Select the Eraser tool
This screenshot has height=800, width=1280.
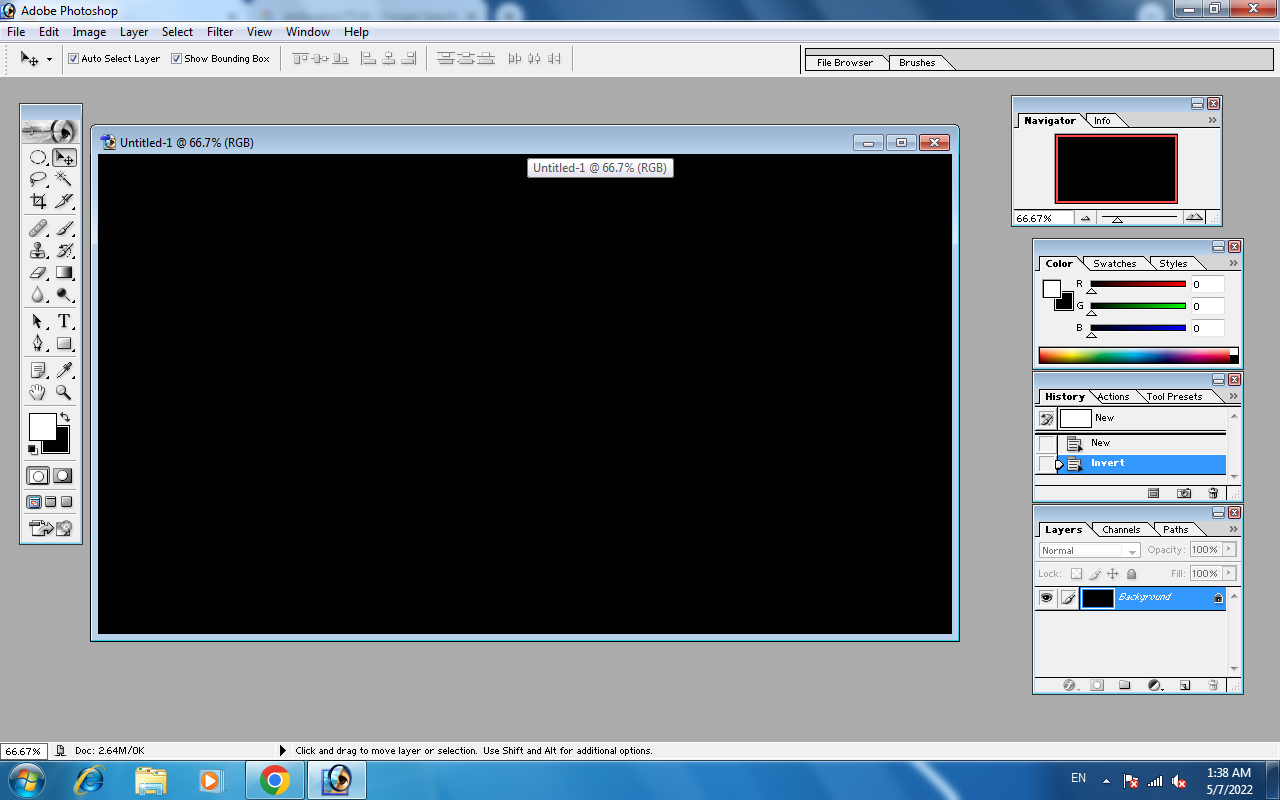click(38, 272)
